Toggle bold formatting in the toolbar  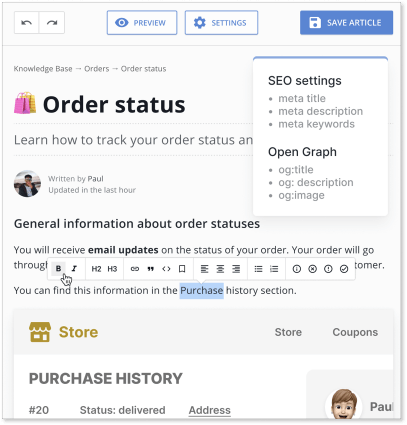(x=58, y=269)
